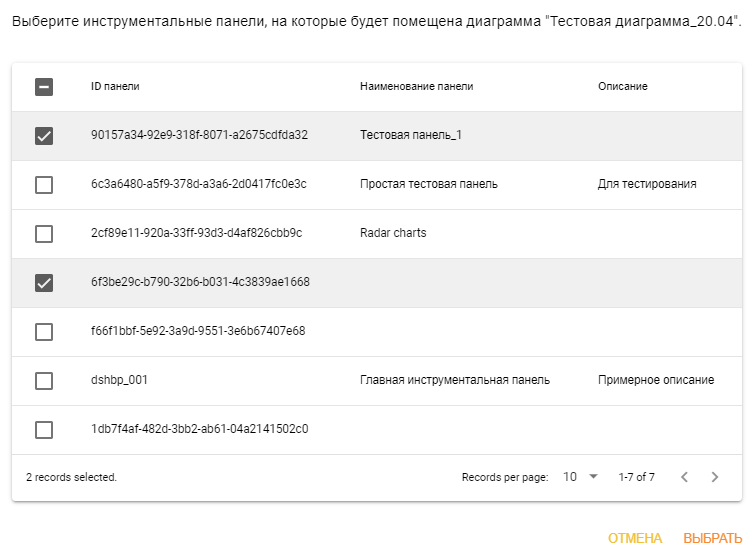The image size is (753, 556).
Task: Uncheck the 6f3be29c-b790 row checkbox
Action: tap(44, 283)
